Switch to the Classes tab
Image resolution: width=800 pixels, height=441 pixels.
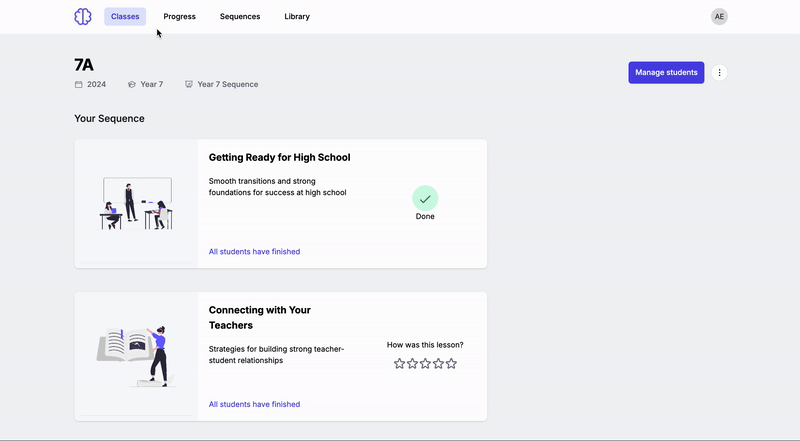[x=125, y=17]
